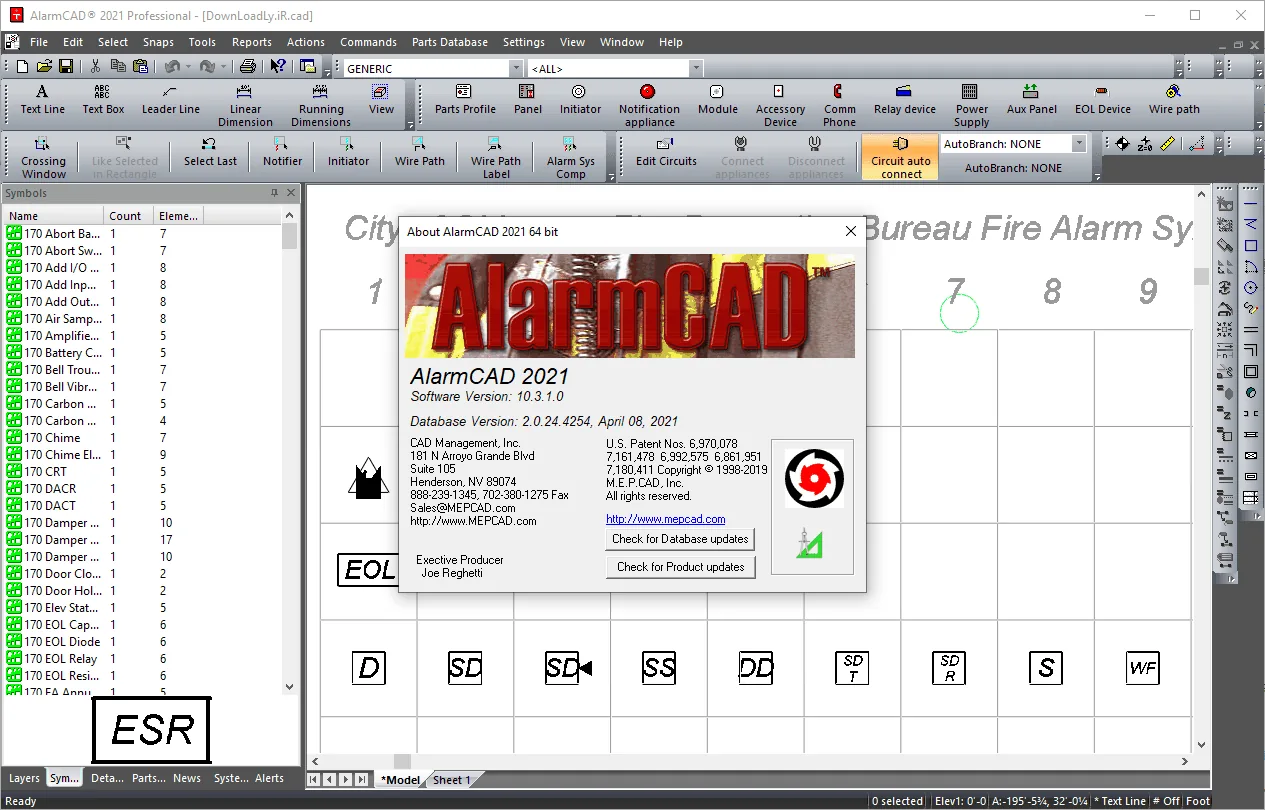This screenshot has height=810, width=1265.
Task: Click Check for Database updates button
Action: pos(680,539)
